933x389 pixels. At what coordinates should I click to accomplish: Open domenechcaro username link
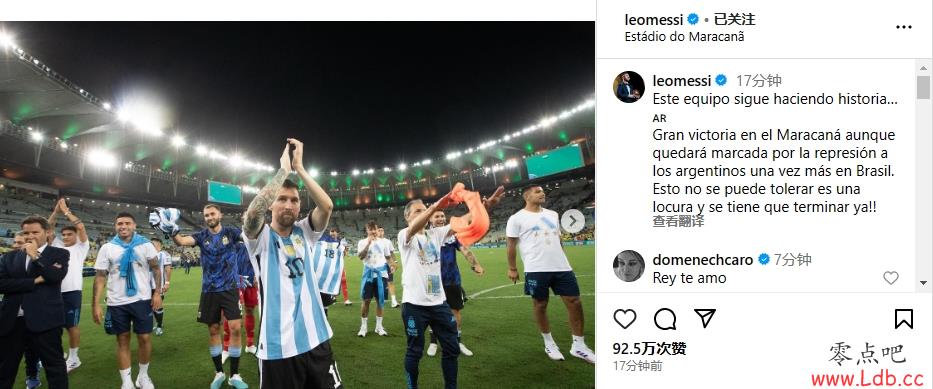coord(703,260)
